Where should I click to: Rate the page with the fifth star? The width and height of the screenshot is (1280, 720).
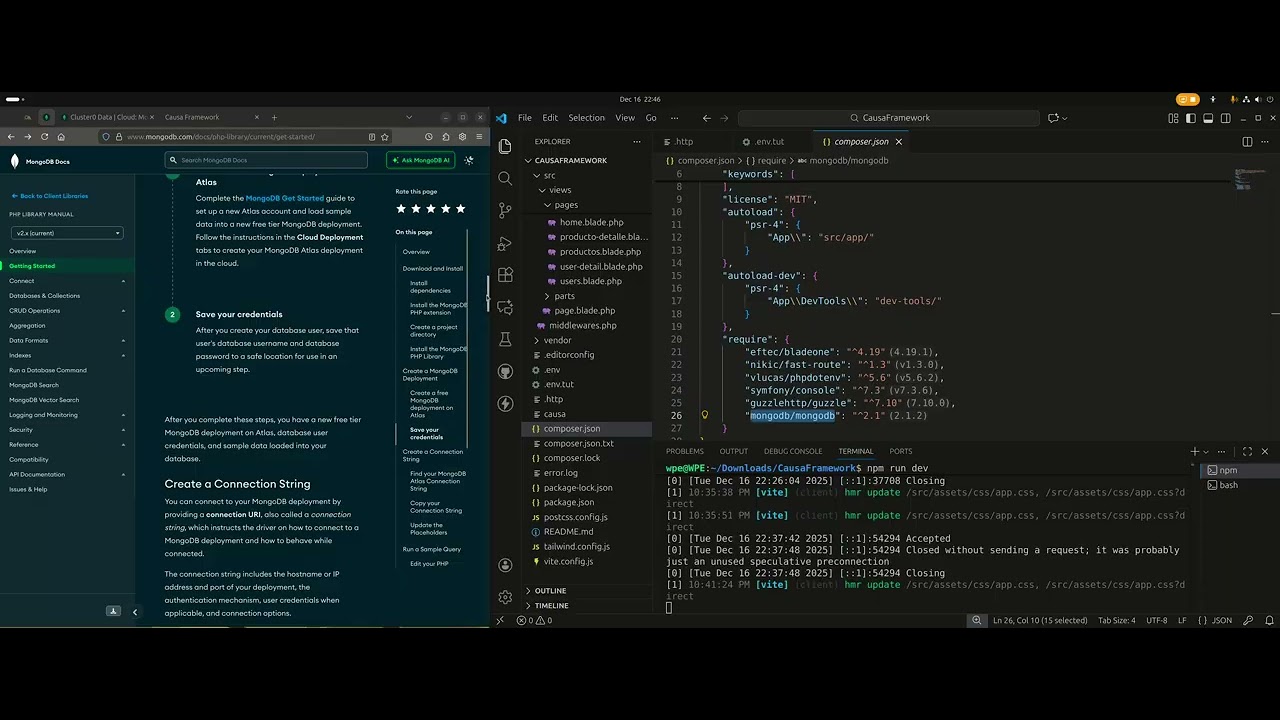point(460,209)
